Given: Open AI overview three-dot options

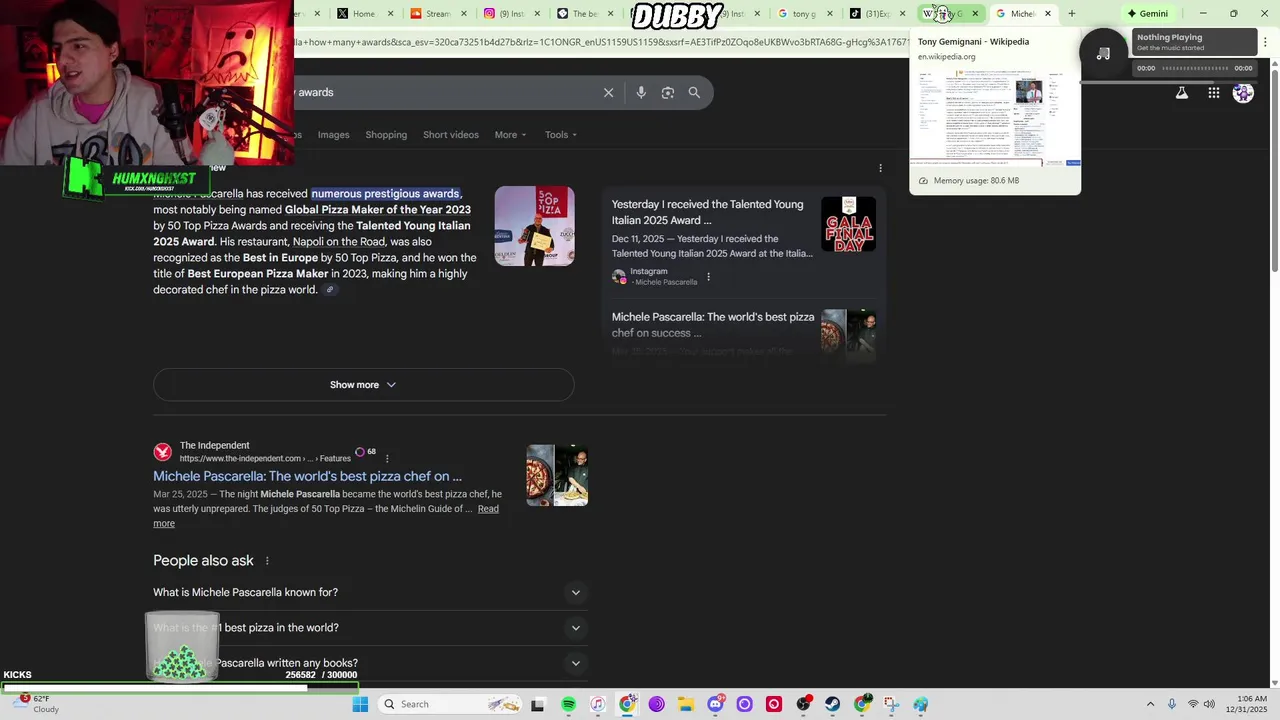Looking at the screenshot, I should 880,168.
